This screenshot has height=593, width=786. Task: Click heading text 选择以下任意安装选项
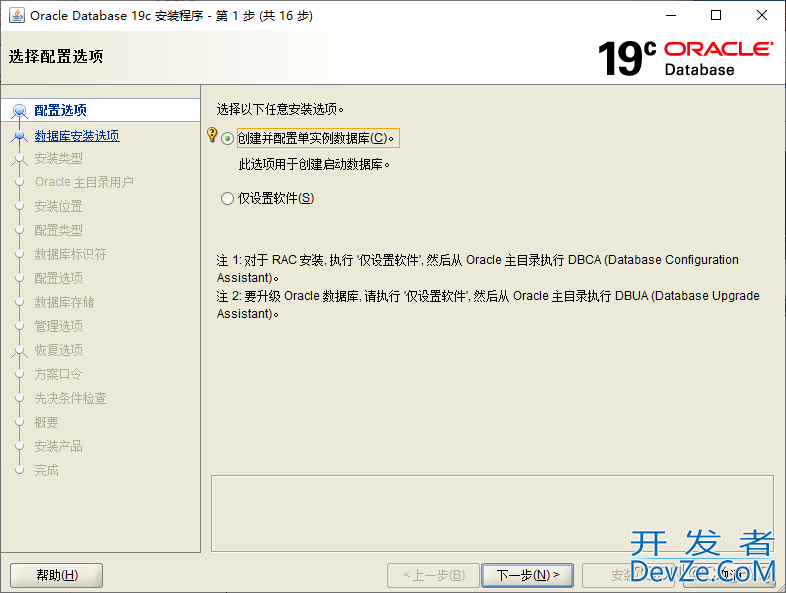(280, 109)
